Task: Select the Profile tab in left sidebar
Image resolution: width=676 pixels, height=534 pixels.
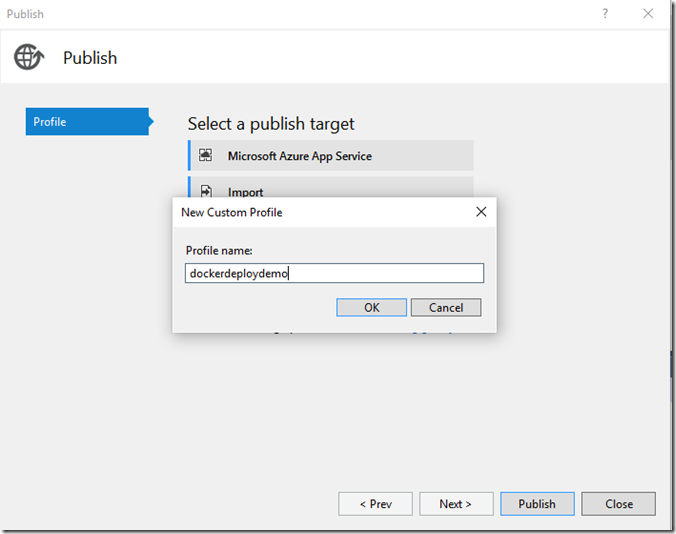Action: tap(86, 122)
